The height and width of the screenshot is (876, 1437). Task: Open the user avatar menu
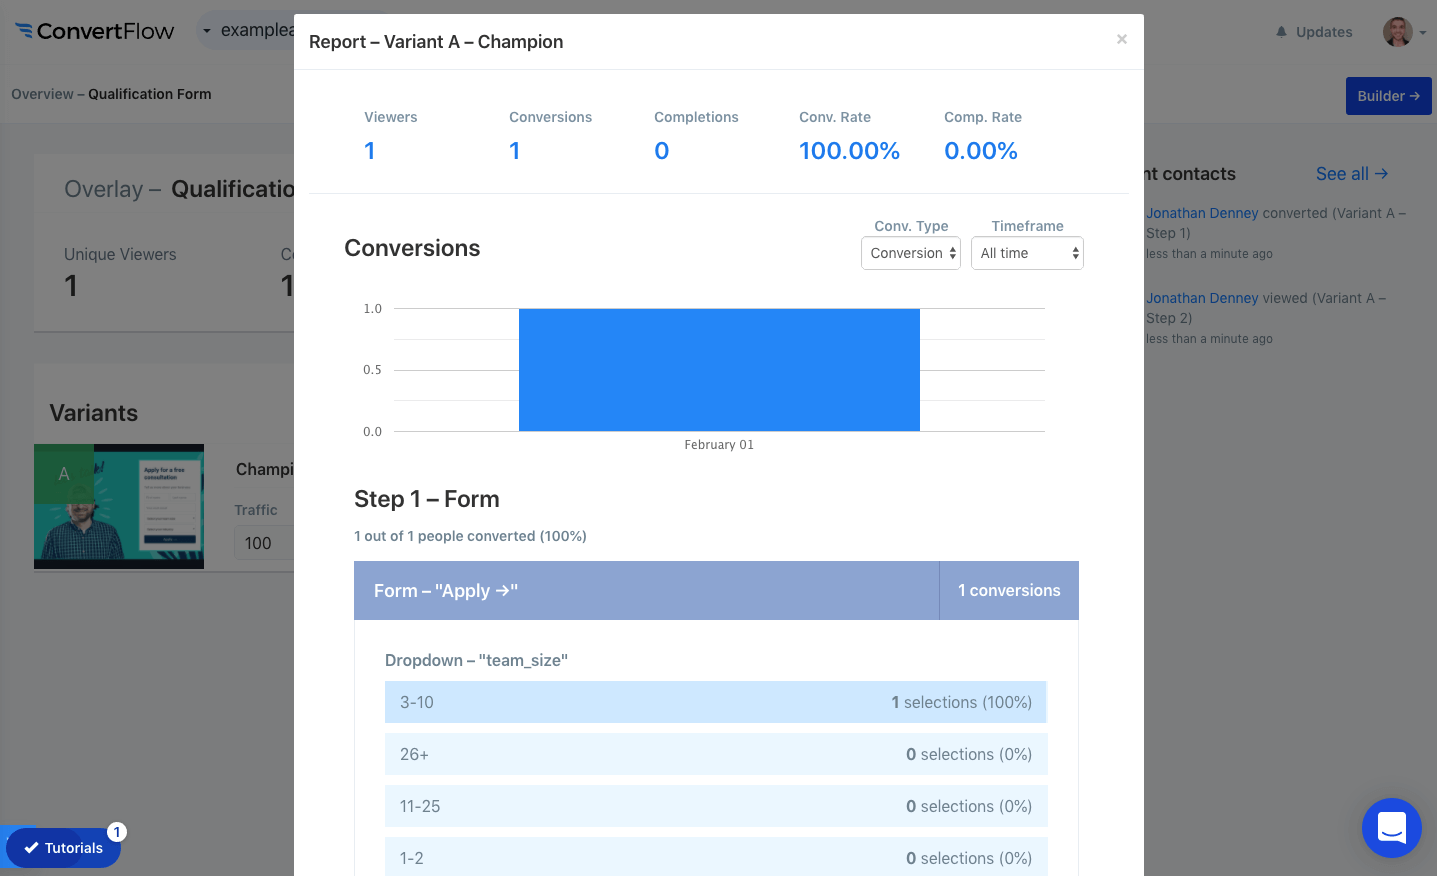(1404, 32)
